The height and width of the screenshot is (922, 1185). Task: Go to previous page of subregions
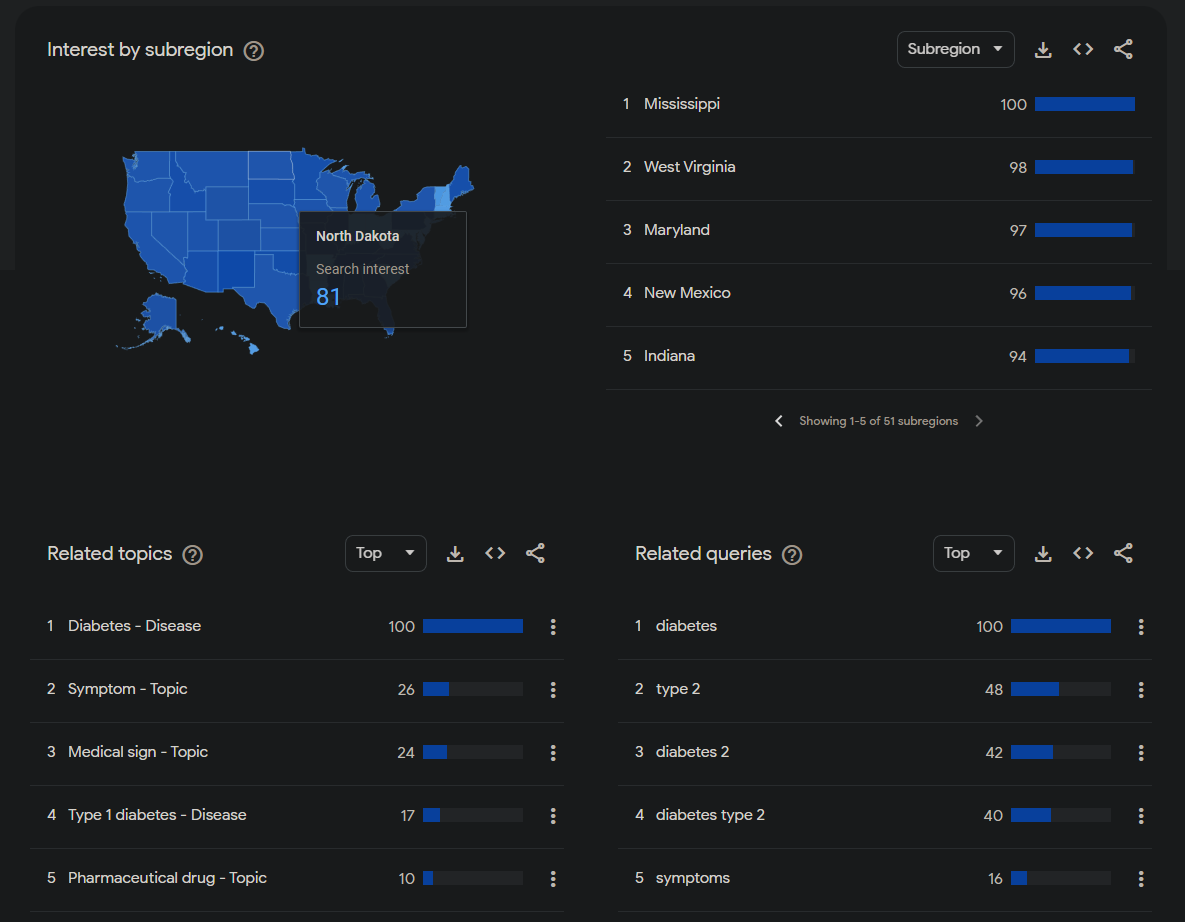point(779,421)
